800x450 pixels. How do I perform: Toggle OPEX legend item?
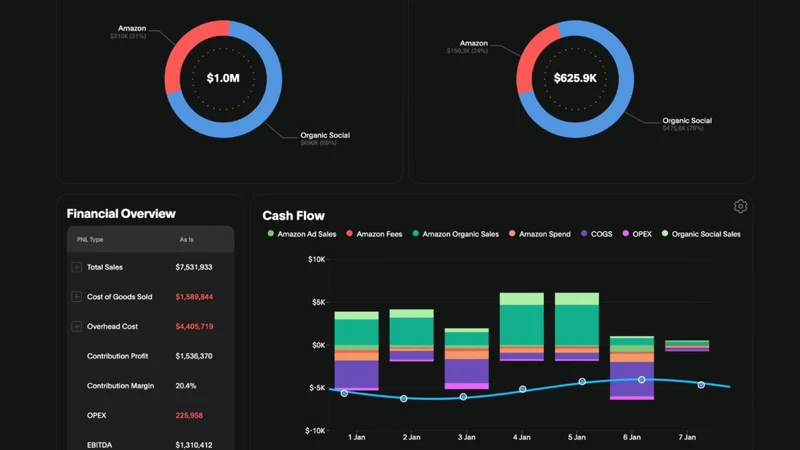pos(637,234)
